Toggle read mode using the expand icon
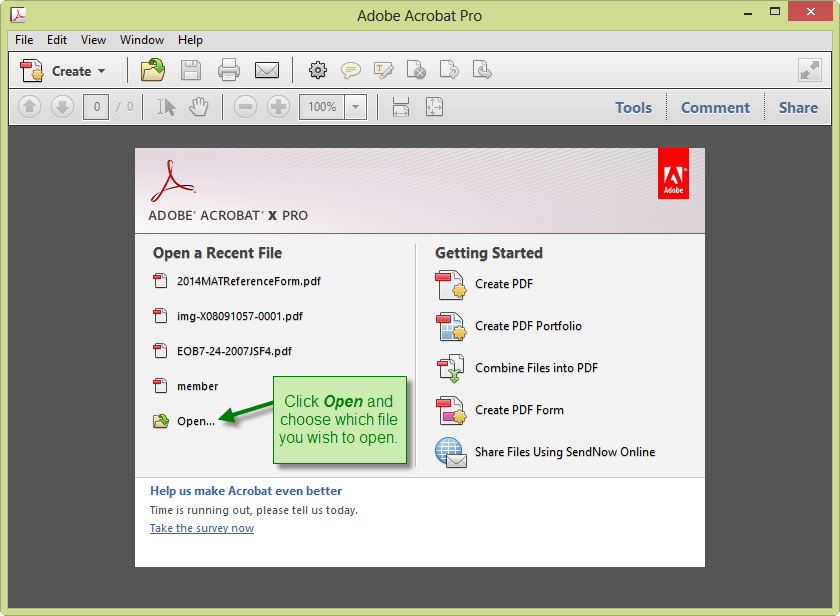Viewport: 840px width, 616px height. 809,70
